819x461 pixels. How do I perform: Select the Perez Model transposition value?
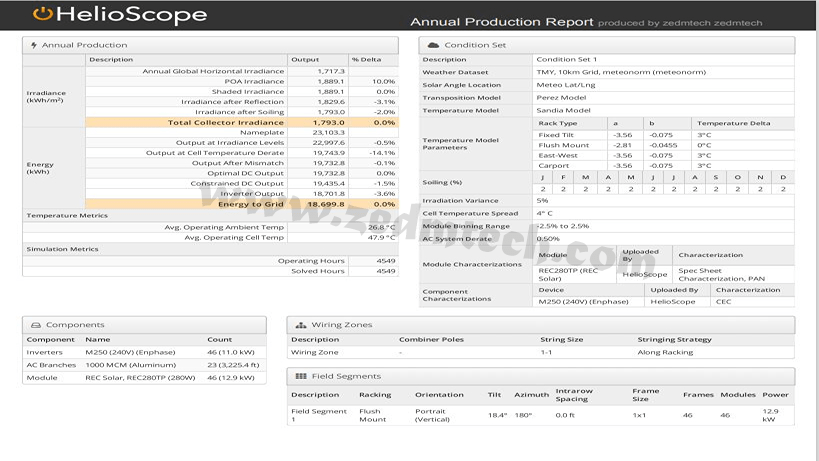(x=561, y=98)
